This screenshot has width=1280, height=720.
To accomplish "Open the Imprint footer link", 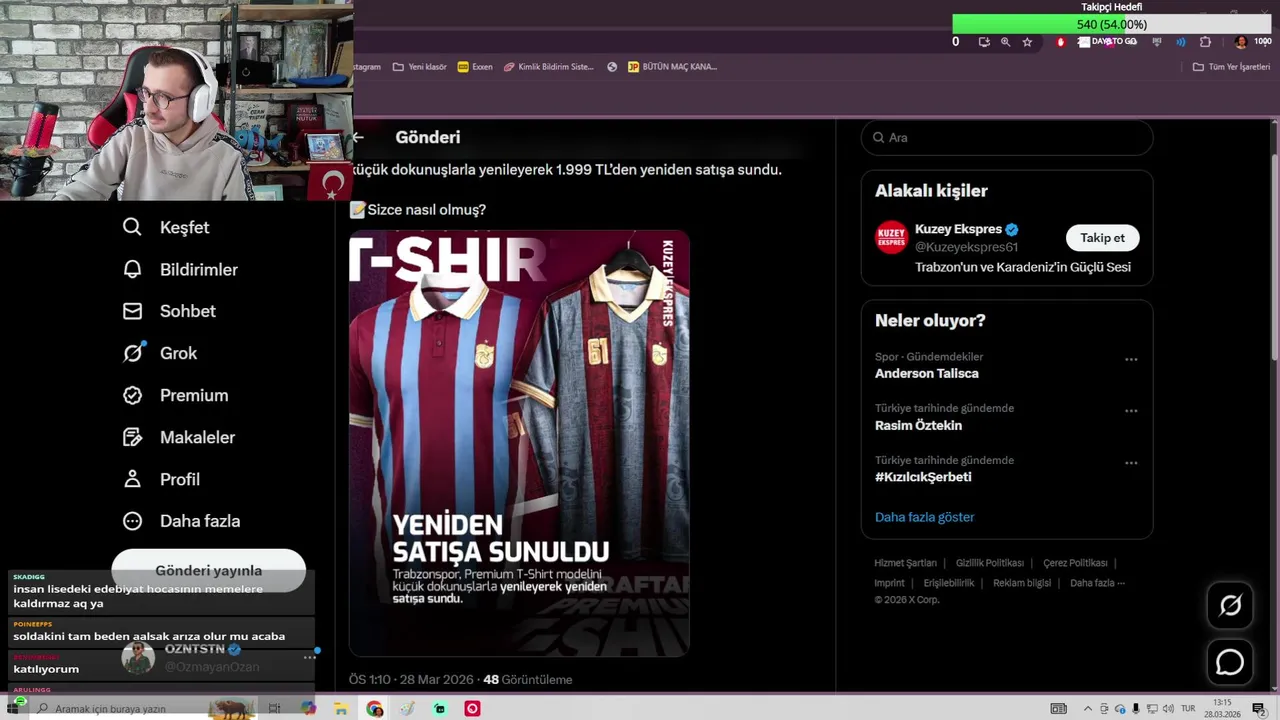I will point(889,583).
